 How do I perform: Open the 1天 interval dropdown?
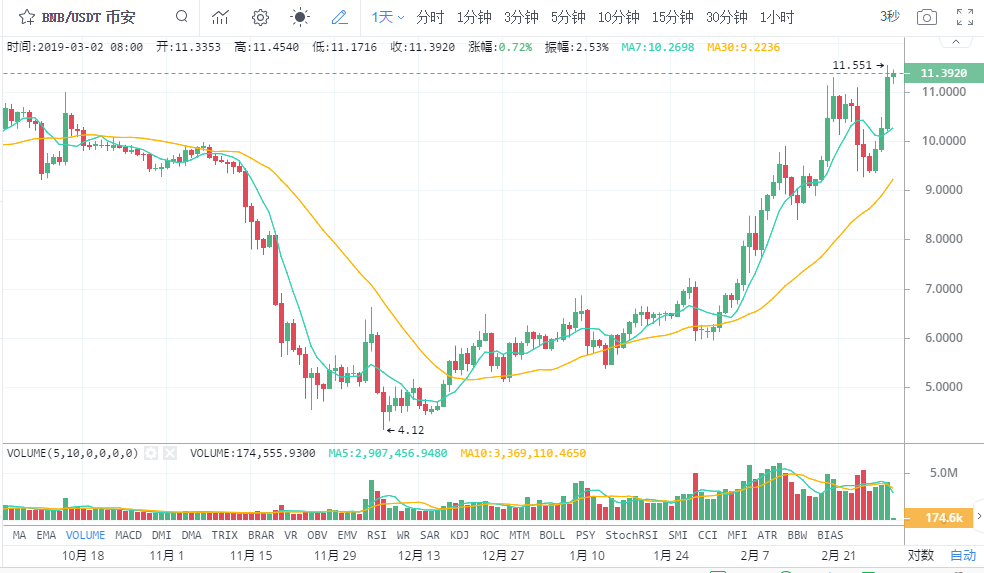(x=387, y=17)
